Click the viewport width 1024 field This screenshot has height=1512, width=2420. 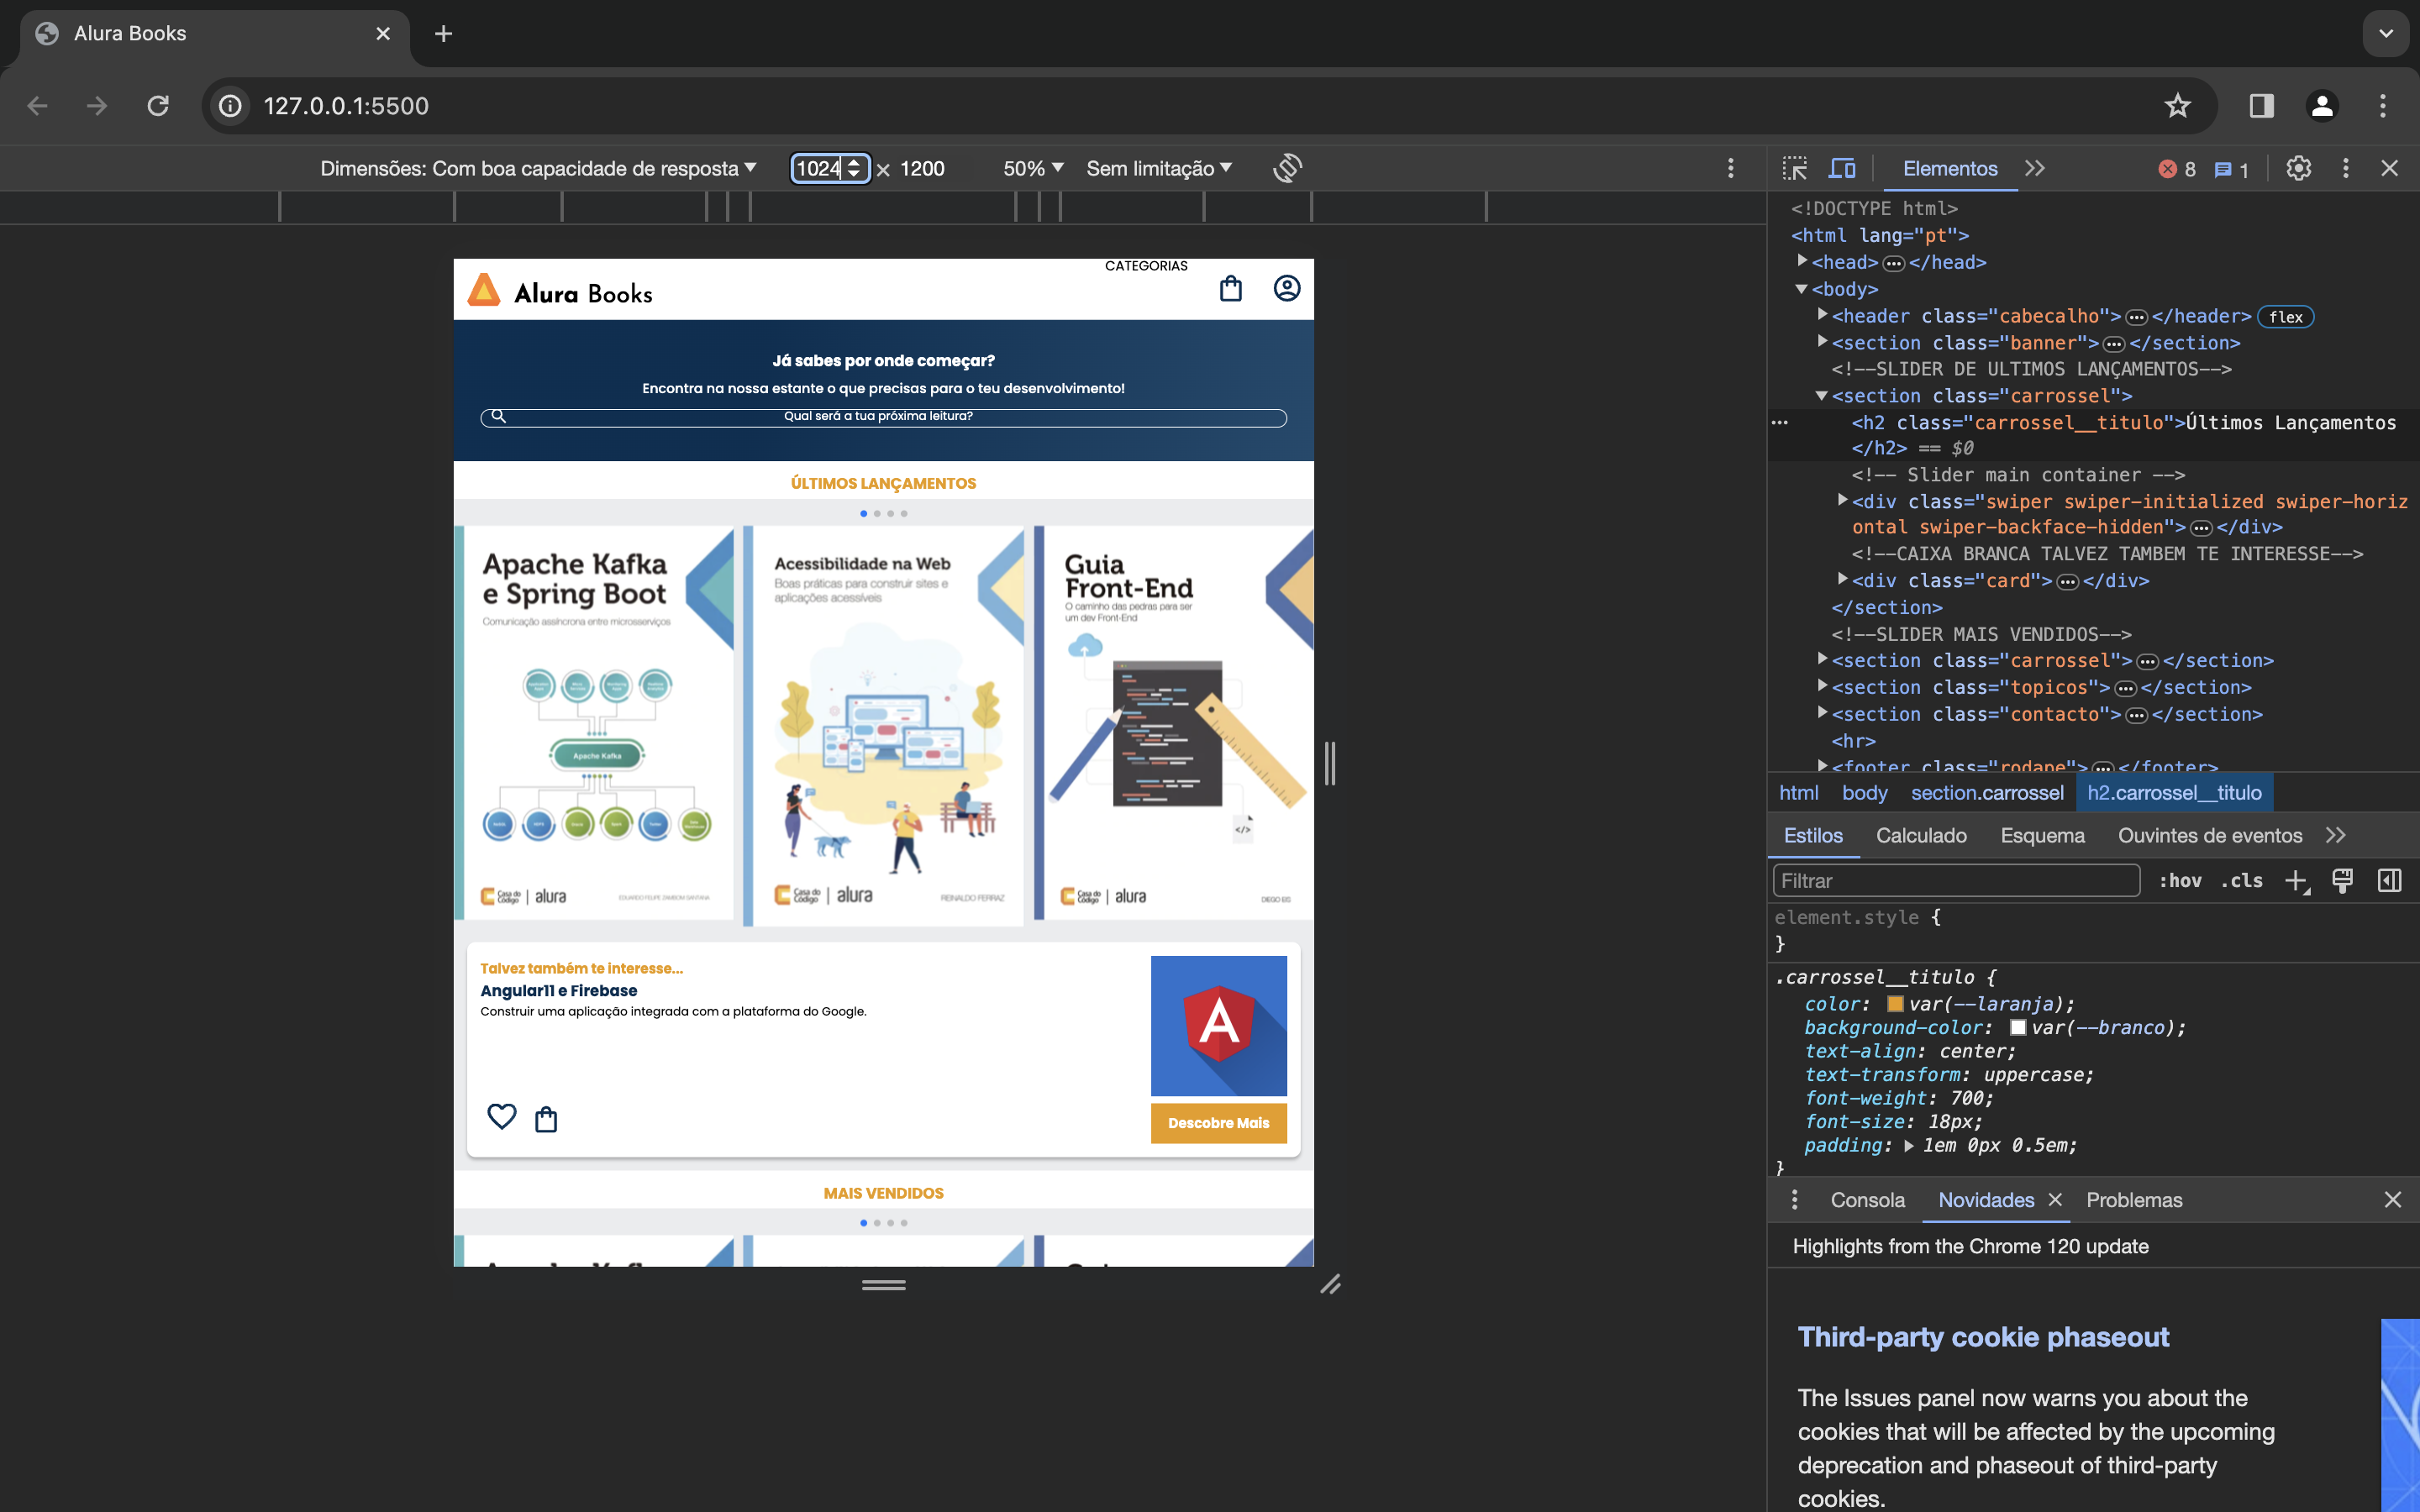830,168
